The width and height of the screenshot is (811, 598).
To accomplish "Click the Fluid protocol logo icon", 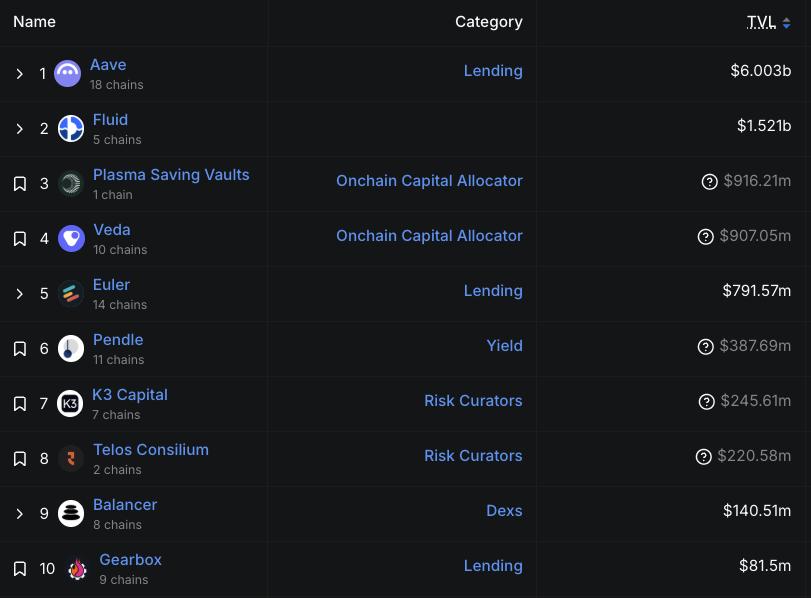I will coord(71,129).
